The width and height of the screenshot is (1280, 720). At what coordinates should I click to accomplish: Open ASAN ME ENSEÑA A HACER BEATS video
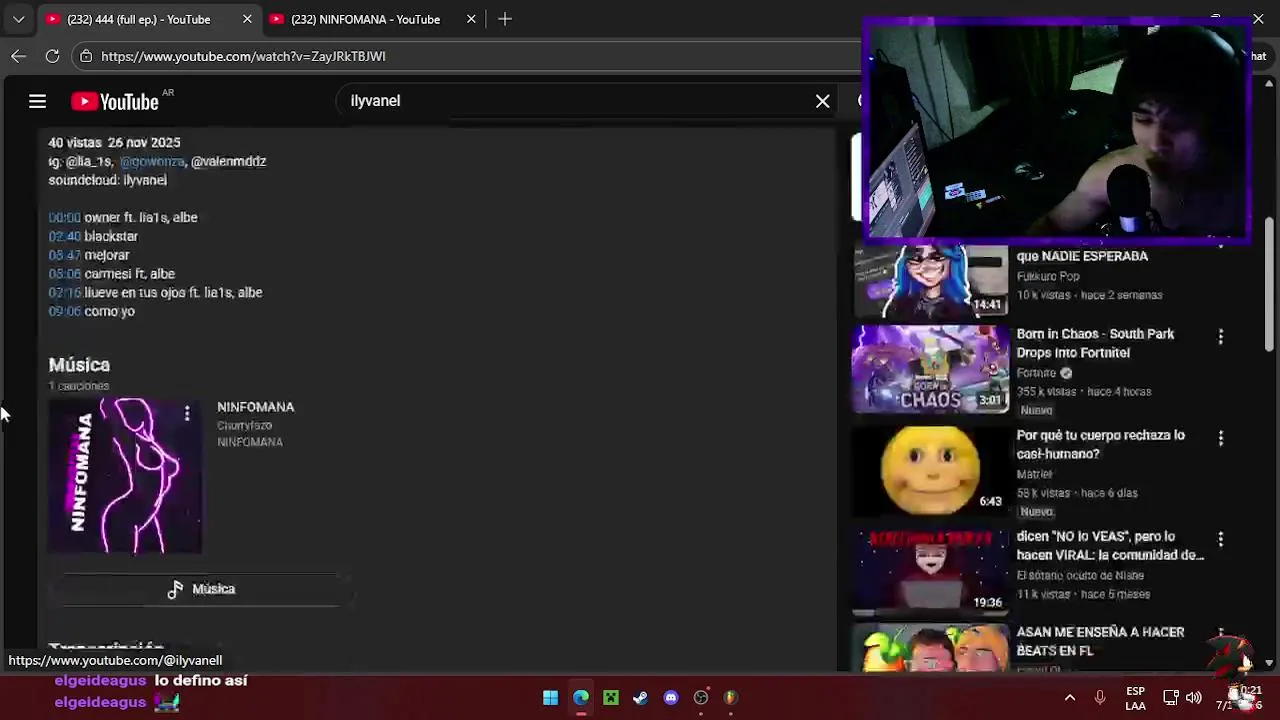click(1100, 641)
